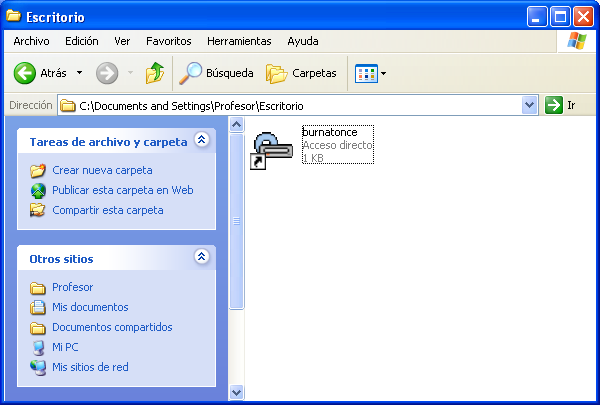Go up one folder level

tap(155, 73)
